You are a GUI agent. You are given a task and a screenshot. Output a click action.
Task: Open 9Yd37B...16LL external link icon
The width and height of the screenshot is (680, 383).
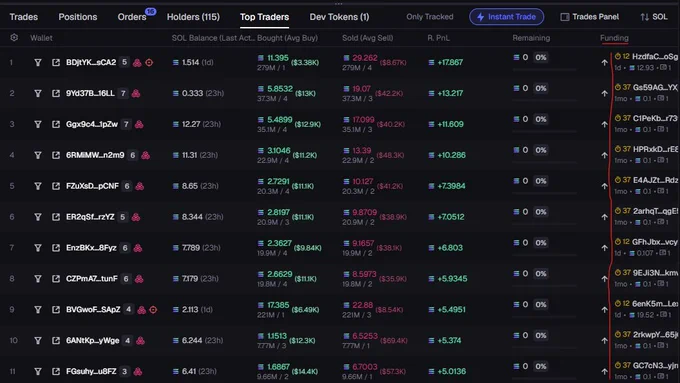pos(56,93)
